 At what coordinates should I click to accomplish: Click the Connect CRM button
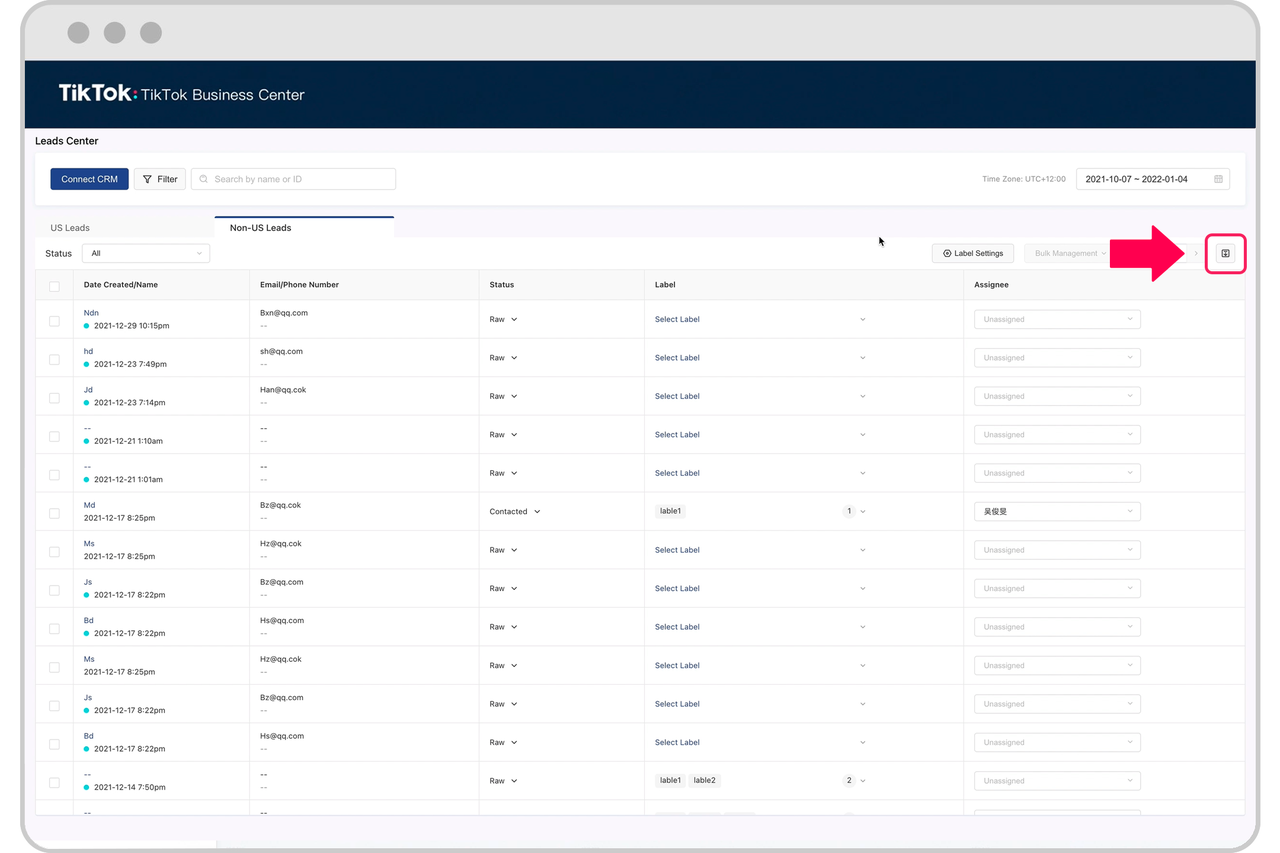tap(89, 180)
